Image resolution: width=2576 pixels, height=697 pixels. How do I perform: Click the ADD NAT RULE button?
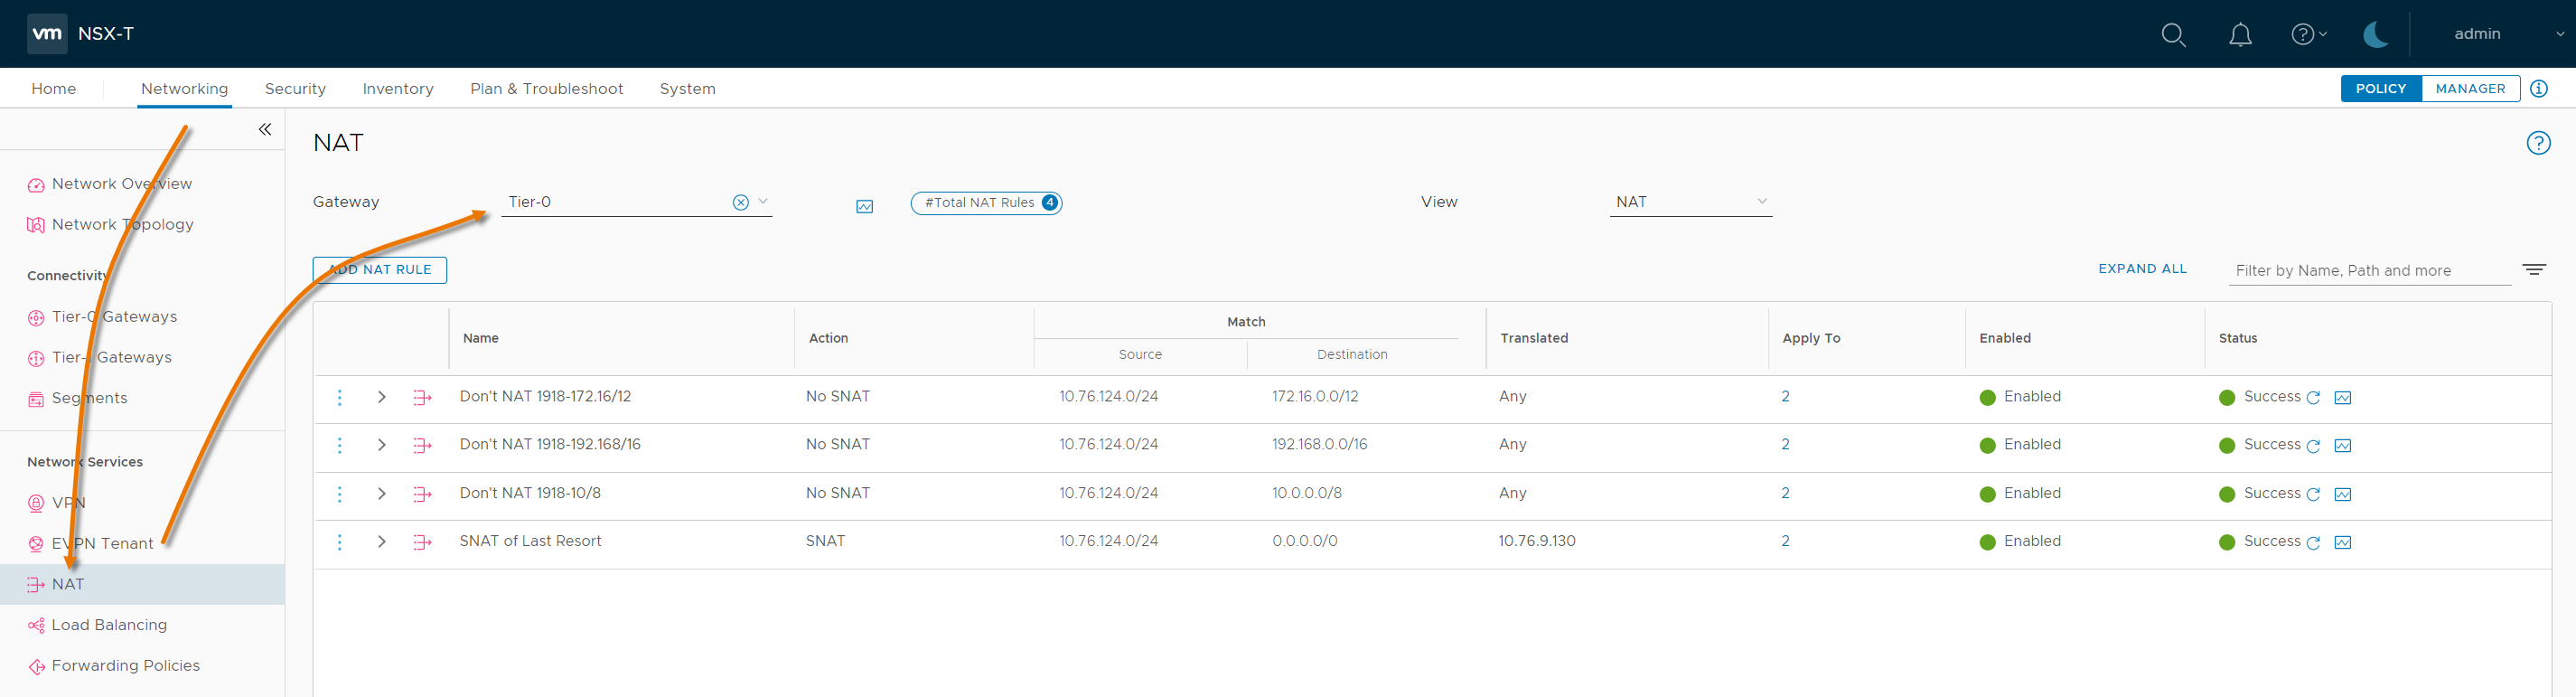tap(380, 270)
